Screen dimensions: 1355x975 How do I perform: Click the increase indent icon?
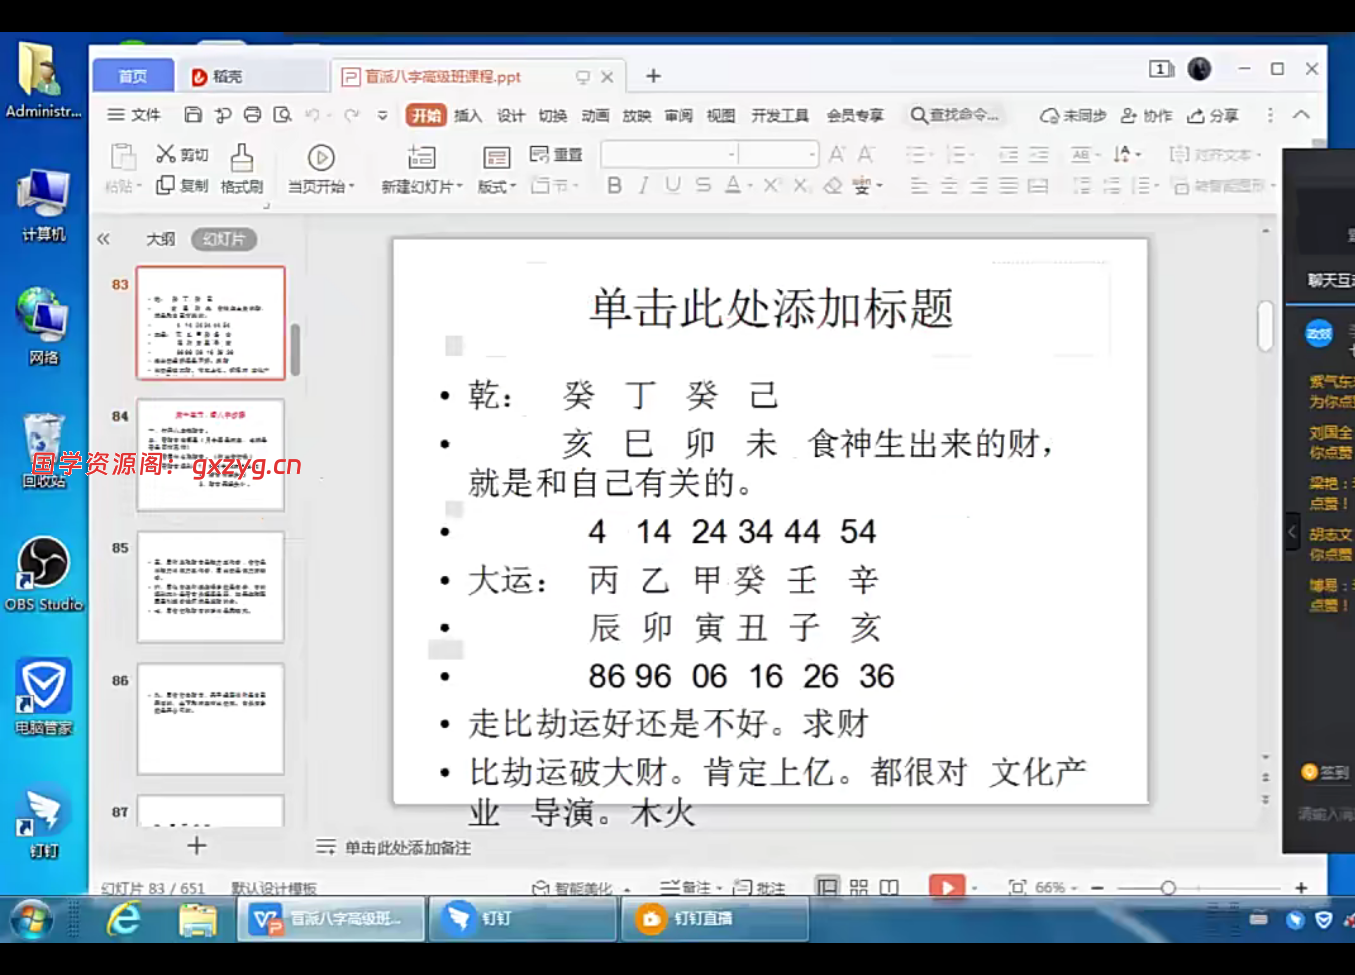click(x=1039, y=154)
